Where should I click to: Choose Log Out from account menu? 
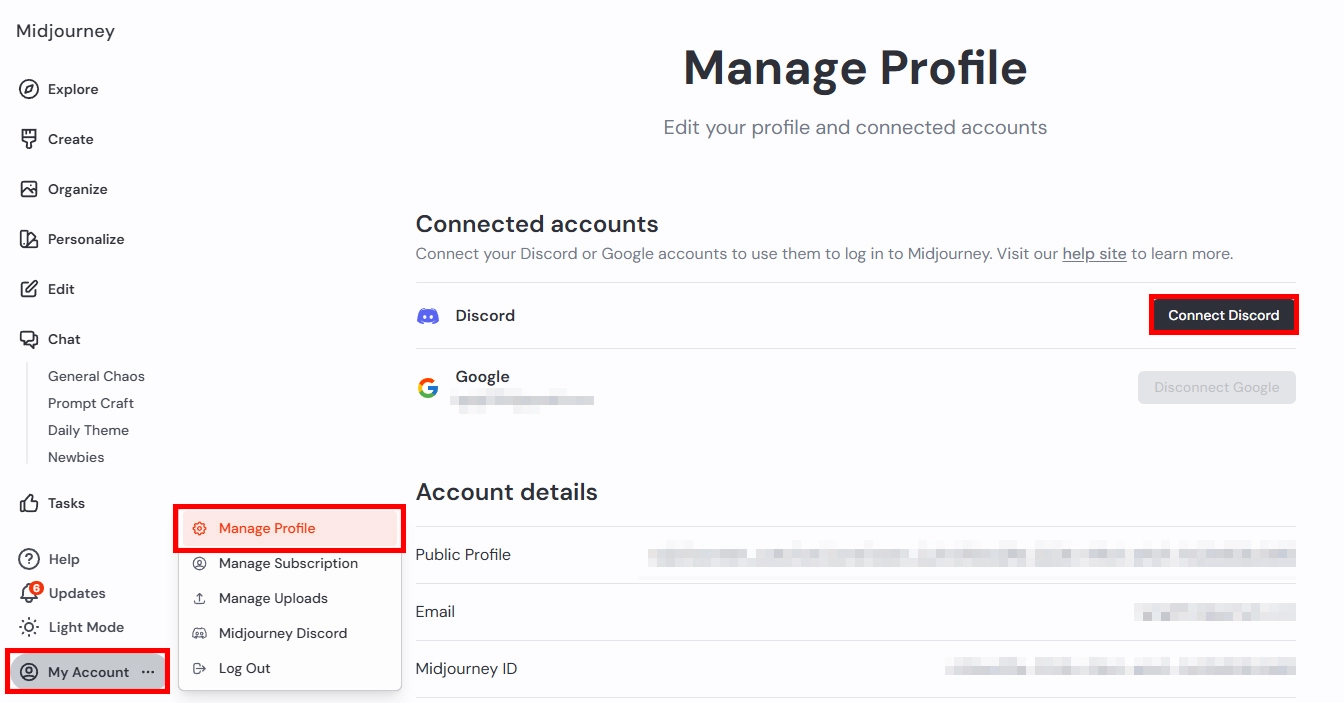coord(290,668)
